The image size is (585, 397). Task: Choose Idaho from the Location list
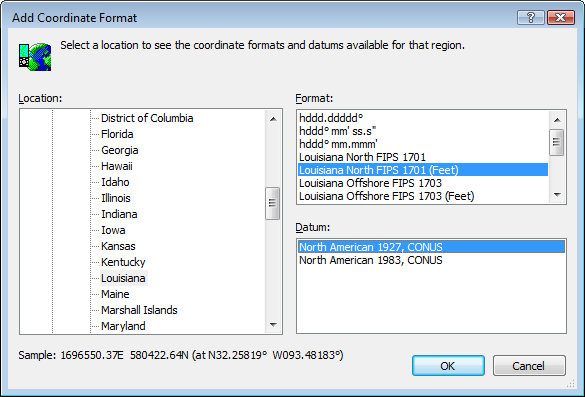tap(115, 182)
